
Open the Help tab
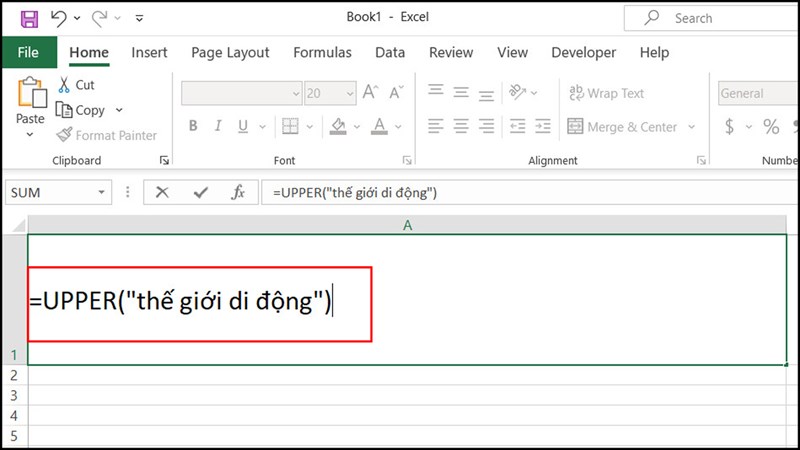(654, 53)
